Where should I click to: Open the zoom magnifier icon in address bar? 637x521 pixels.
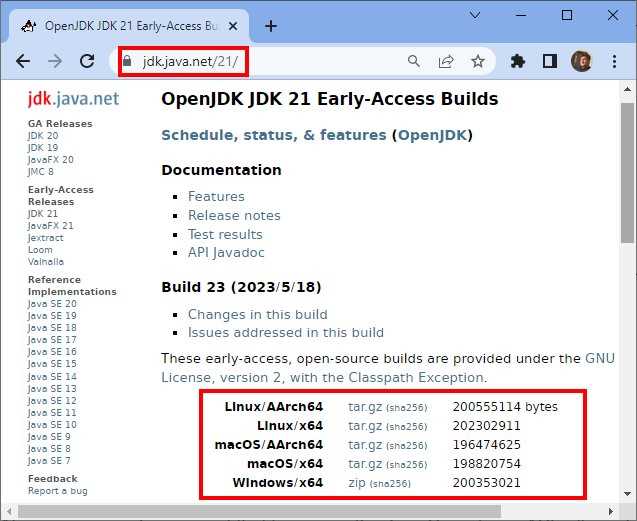click(x=414, y=61)
